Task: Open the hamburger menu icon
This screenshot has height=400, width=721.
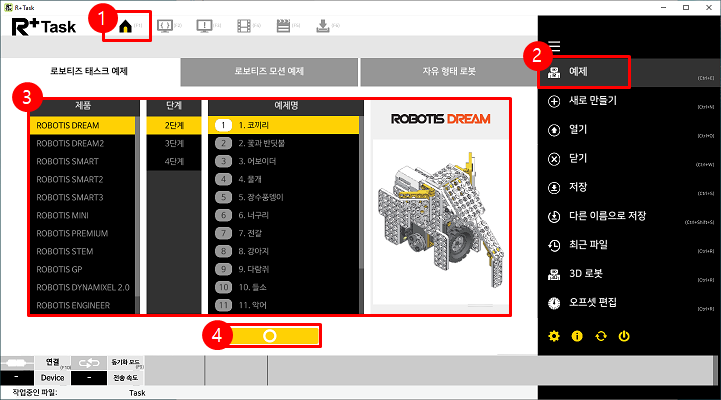Action: (554, 46)
